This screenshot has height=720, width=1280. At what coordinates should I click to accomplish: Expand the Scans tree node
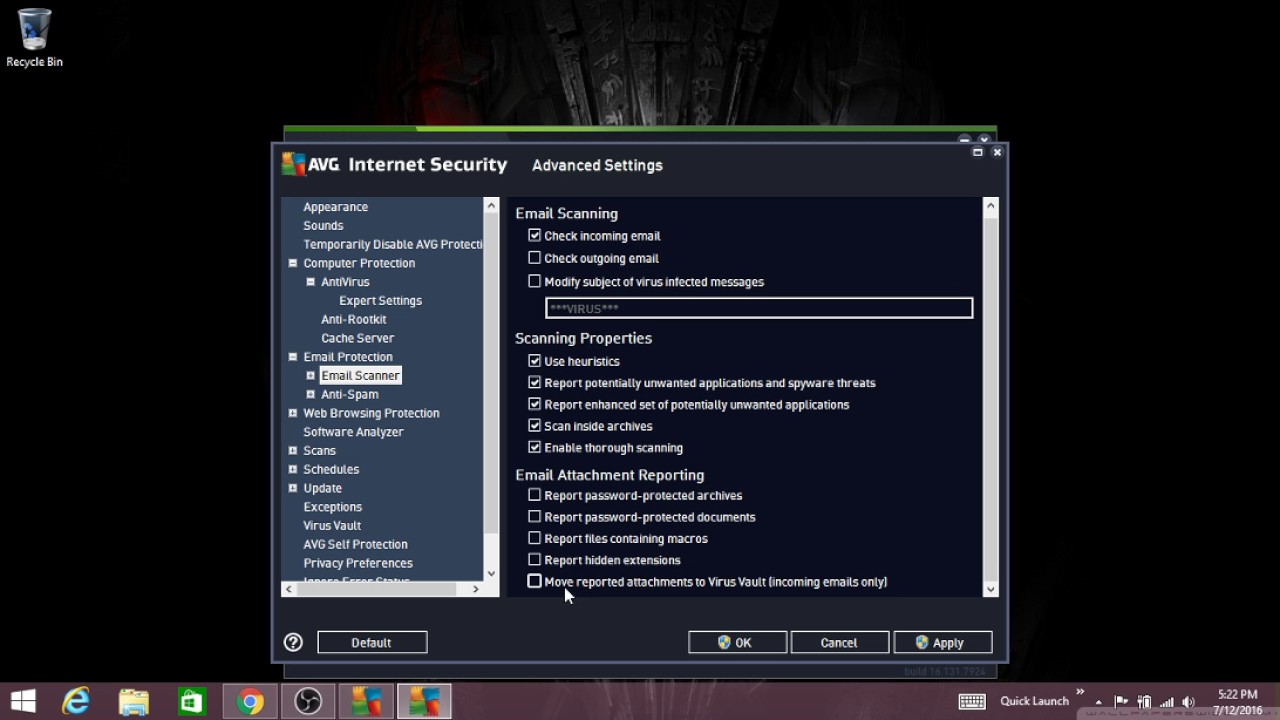(x=293, y=450)
